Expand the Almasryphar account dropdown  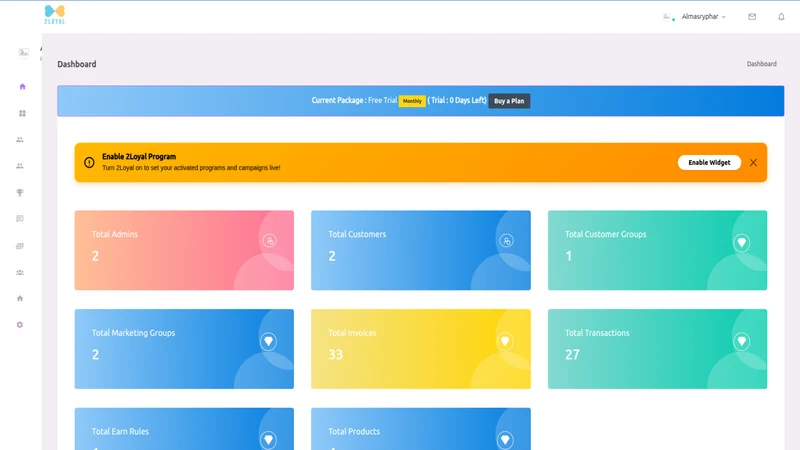(x=704, y=17)
